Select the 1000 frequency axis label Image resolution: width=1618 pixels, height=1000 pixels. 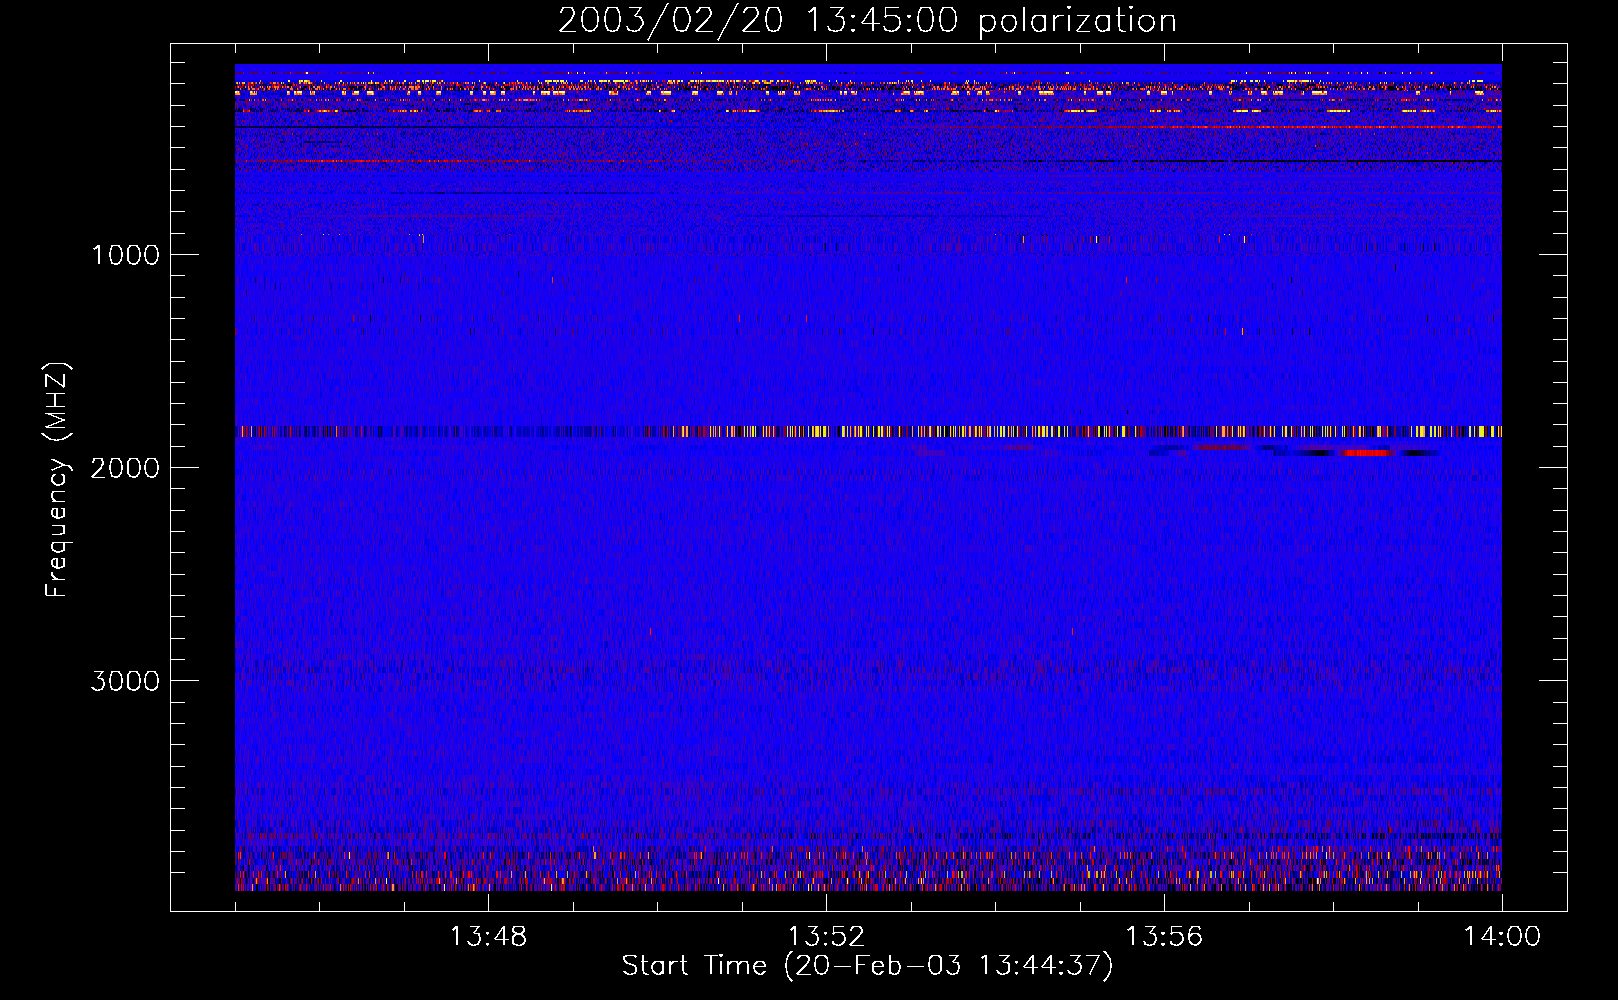click(125, 255)
